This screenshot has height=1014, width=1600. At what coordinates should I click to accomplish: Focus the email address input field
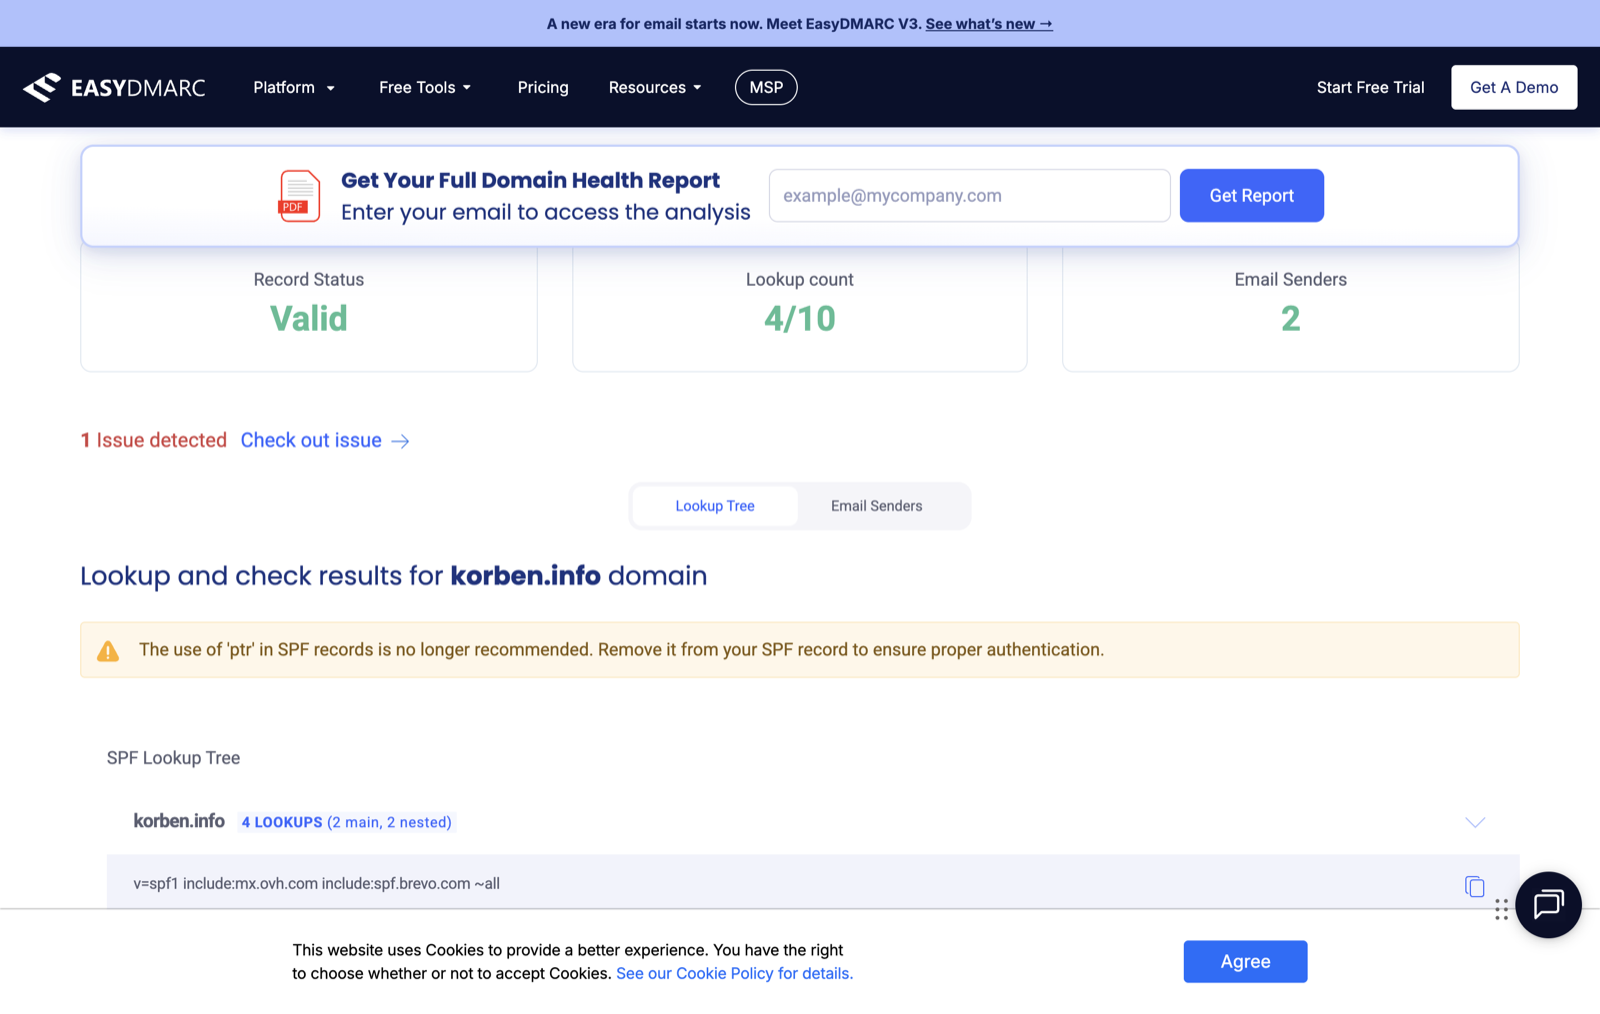tap(969, 196)
